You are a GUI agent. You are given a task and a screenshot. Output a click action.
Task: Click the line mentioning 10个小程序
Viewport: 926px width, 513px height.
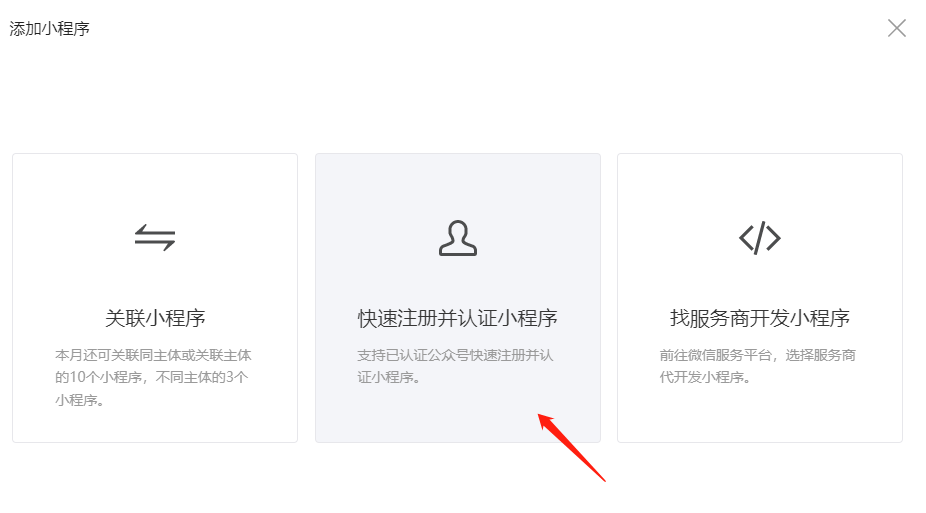point(152,377)
